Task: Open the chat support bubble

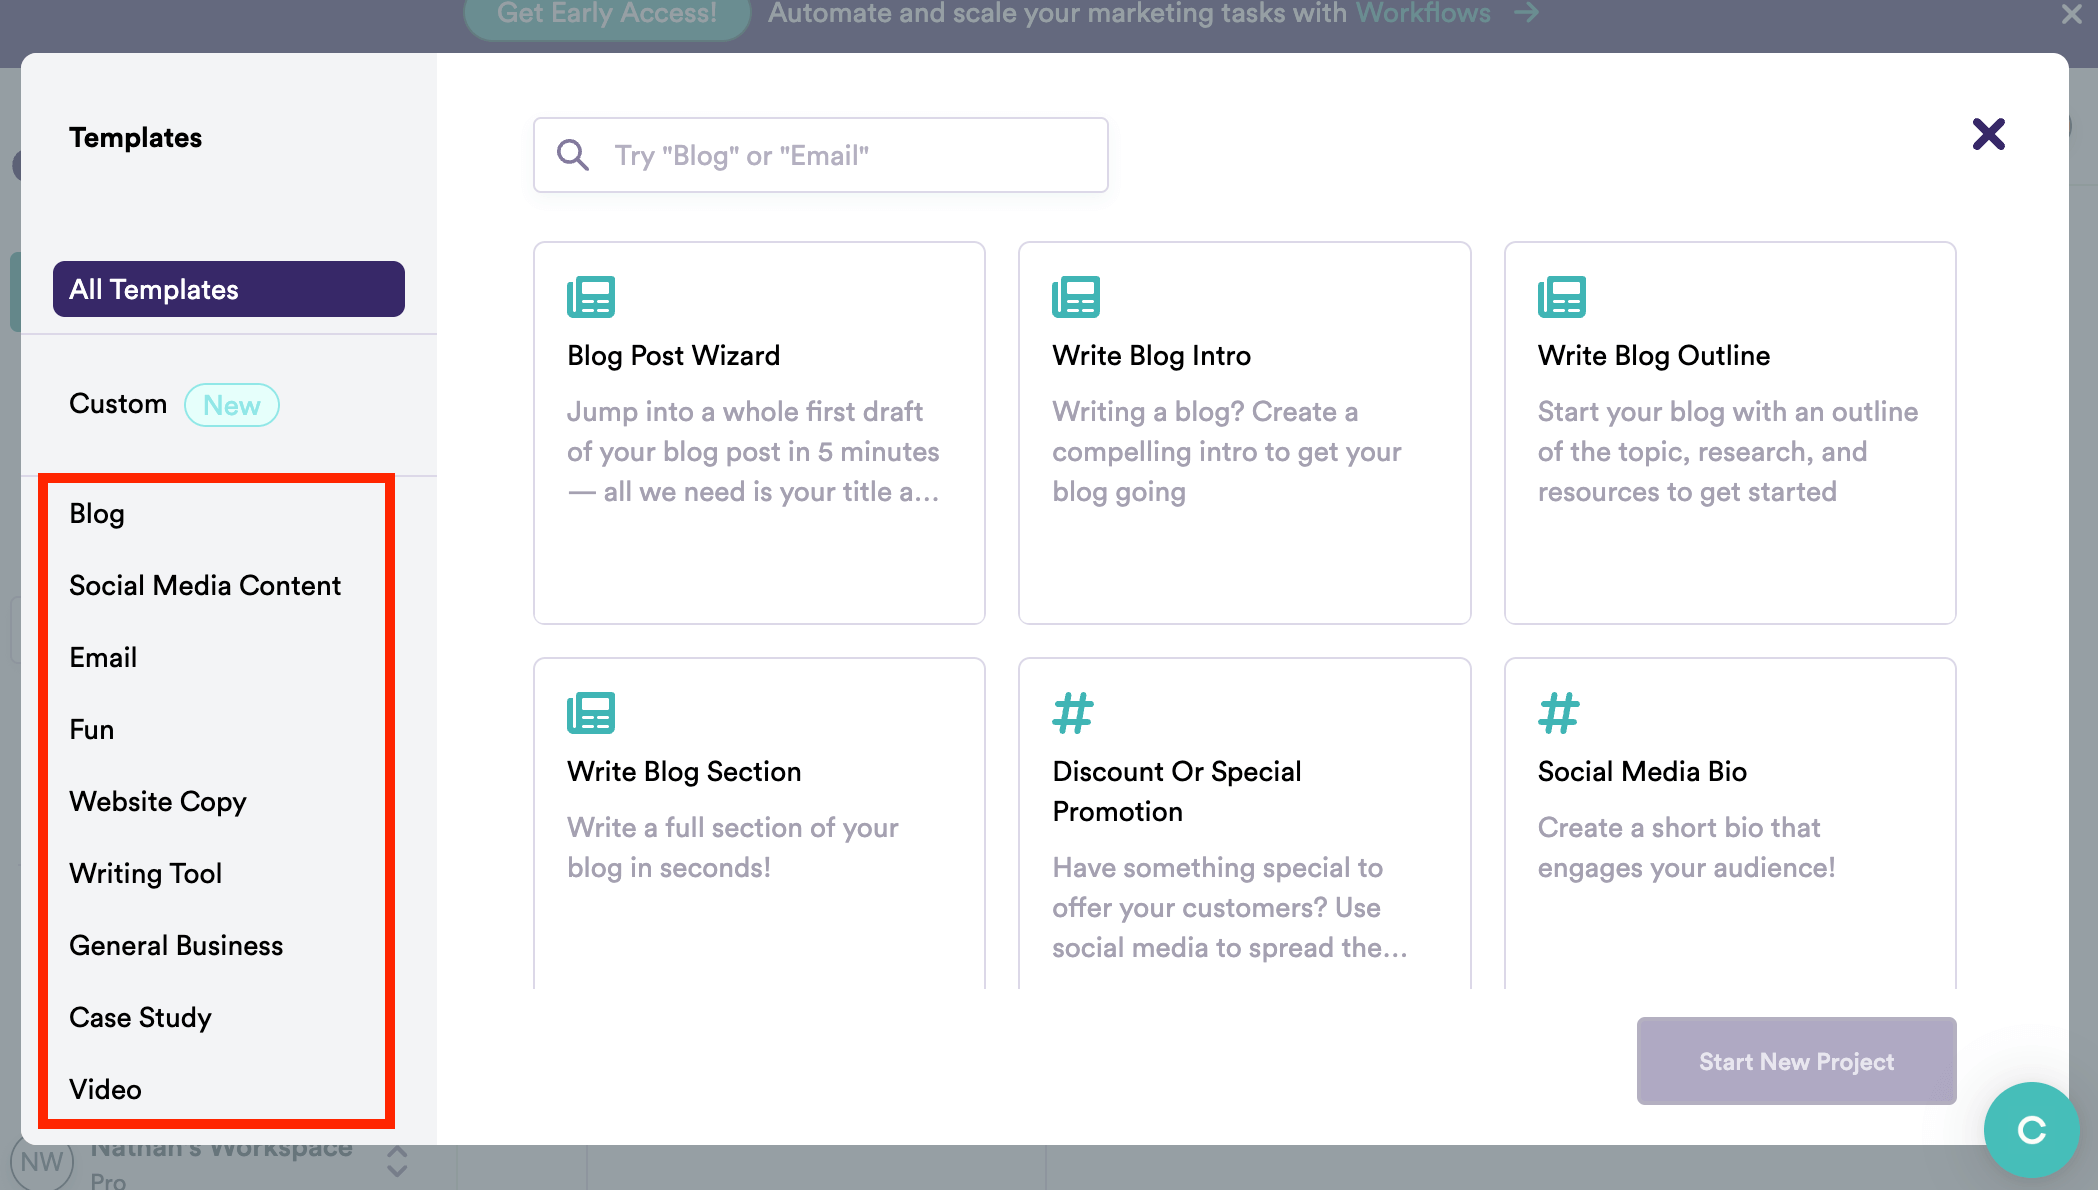Action: pos(2031,1129)
